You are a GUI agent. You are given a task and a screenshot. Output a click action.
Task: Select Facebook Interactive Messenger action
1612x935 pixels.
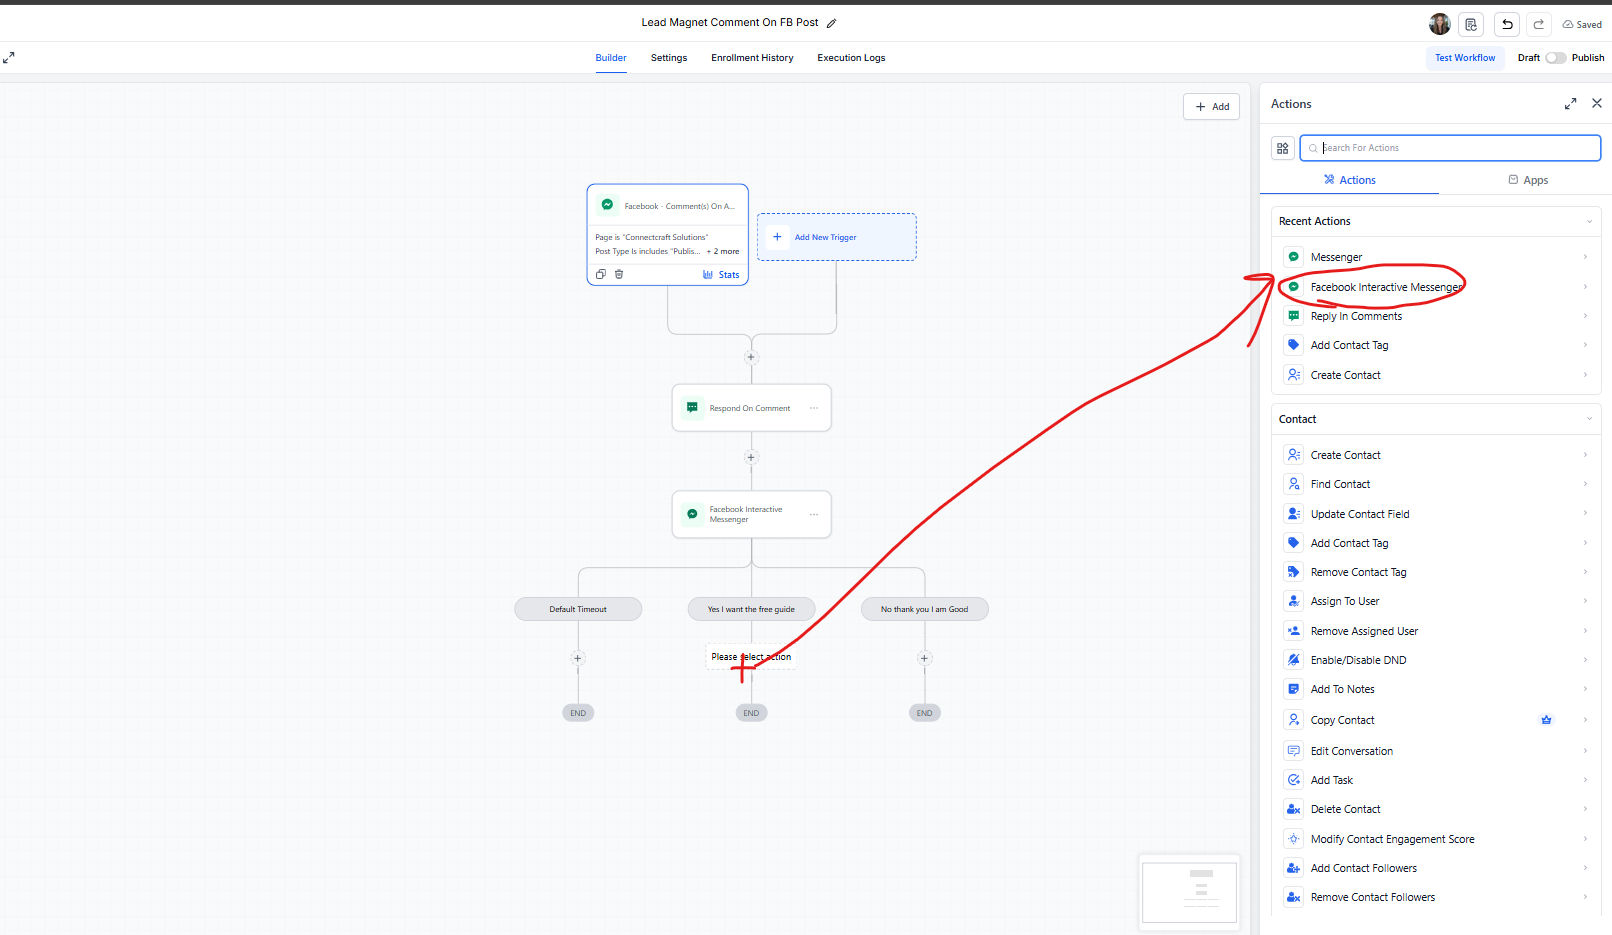coord(1436,287)
